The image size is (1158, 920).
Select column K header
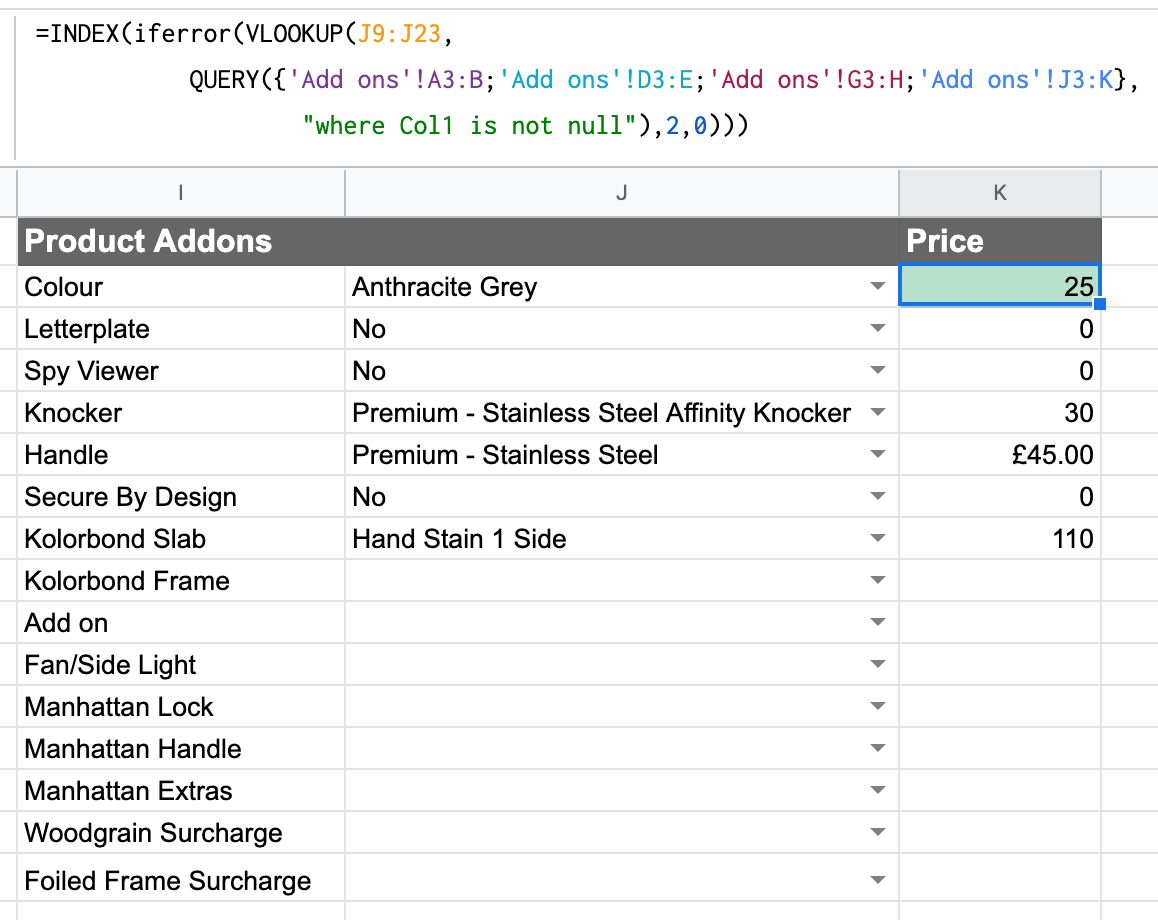tap(999, 195)
